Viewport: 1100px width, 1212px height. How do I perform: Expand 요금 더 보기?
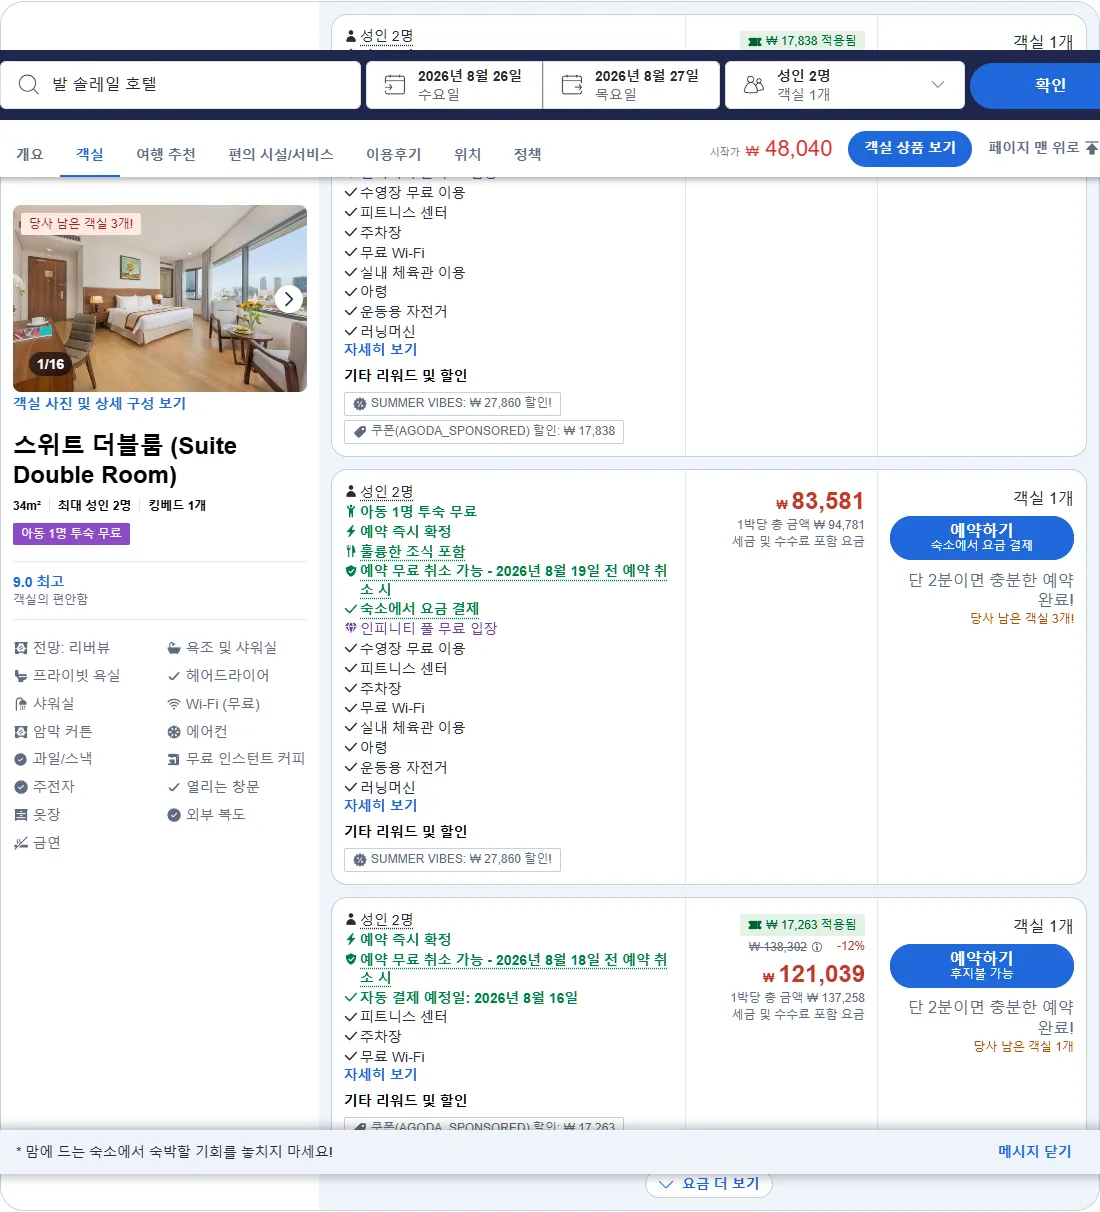(709, 1184)
